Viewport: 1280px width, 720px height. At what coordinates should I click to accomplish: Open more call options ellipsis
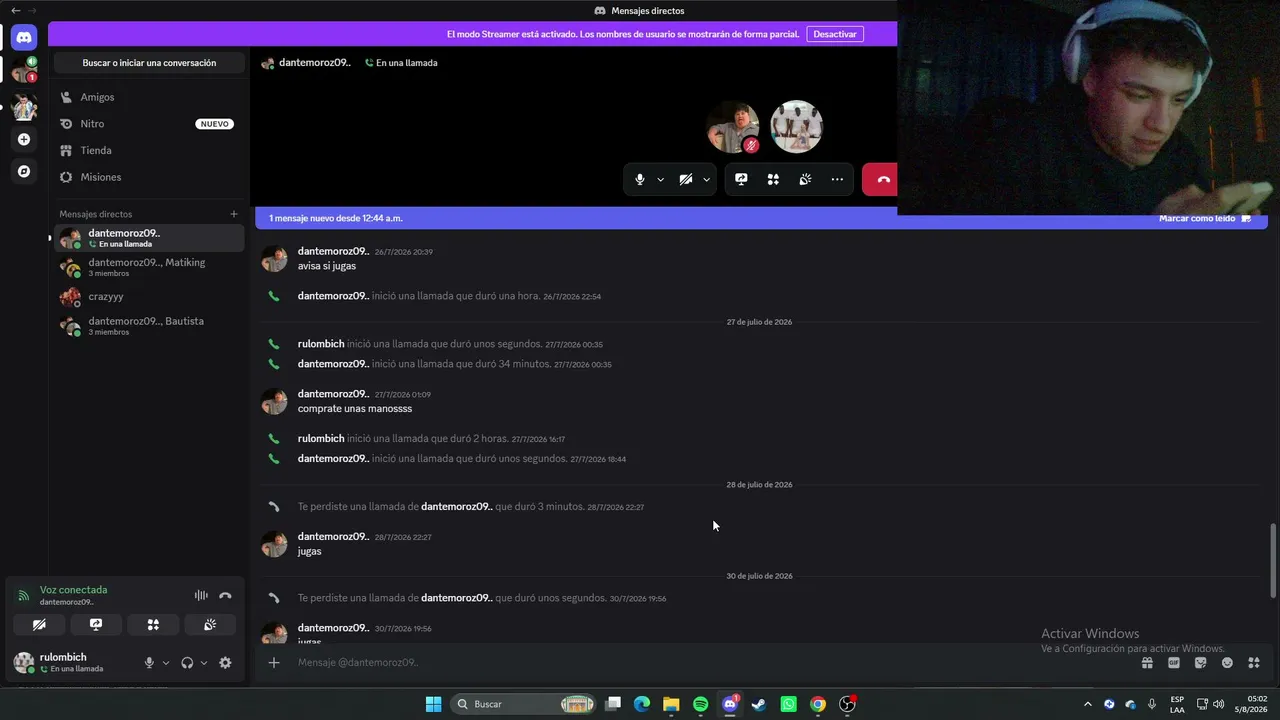(x=837, y=180)
